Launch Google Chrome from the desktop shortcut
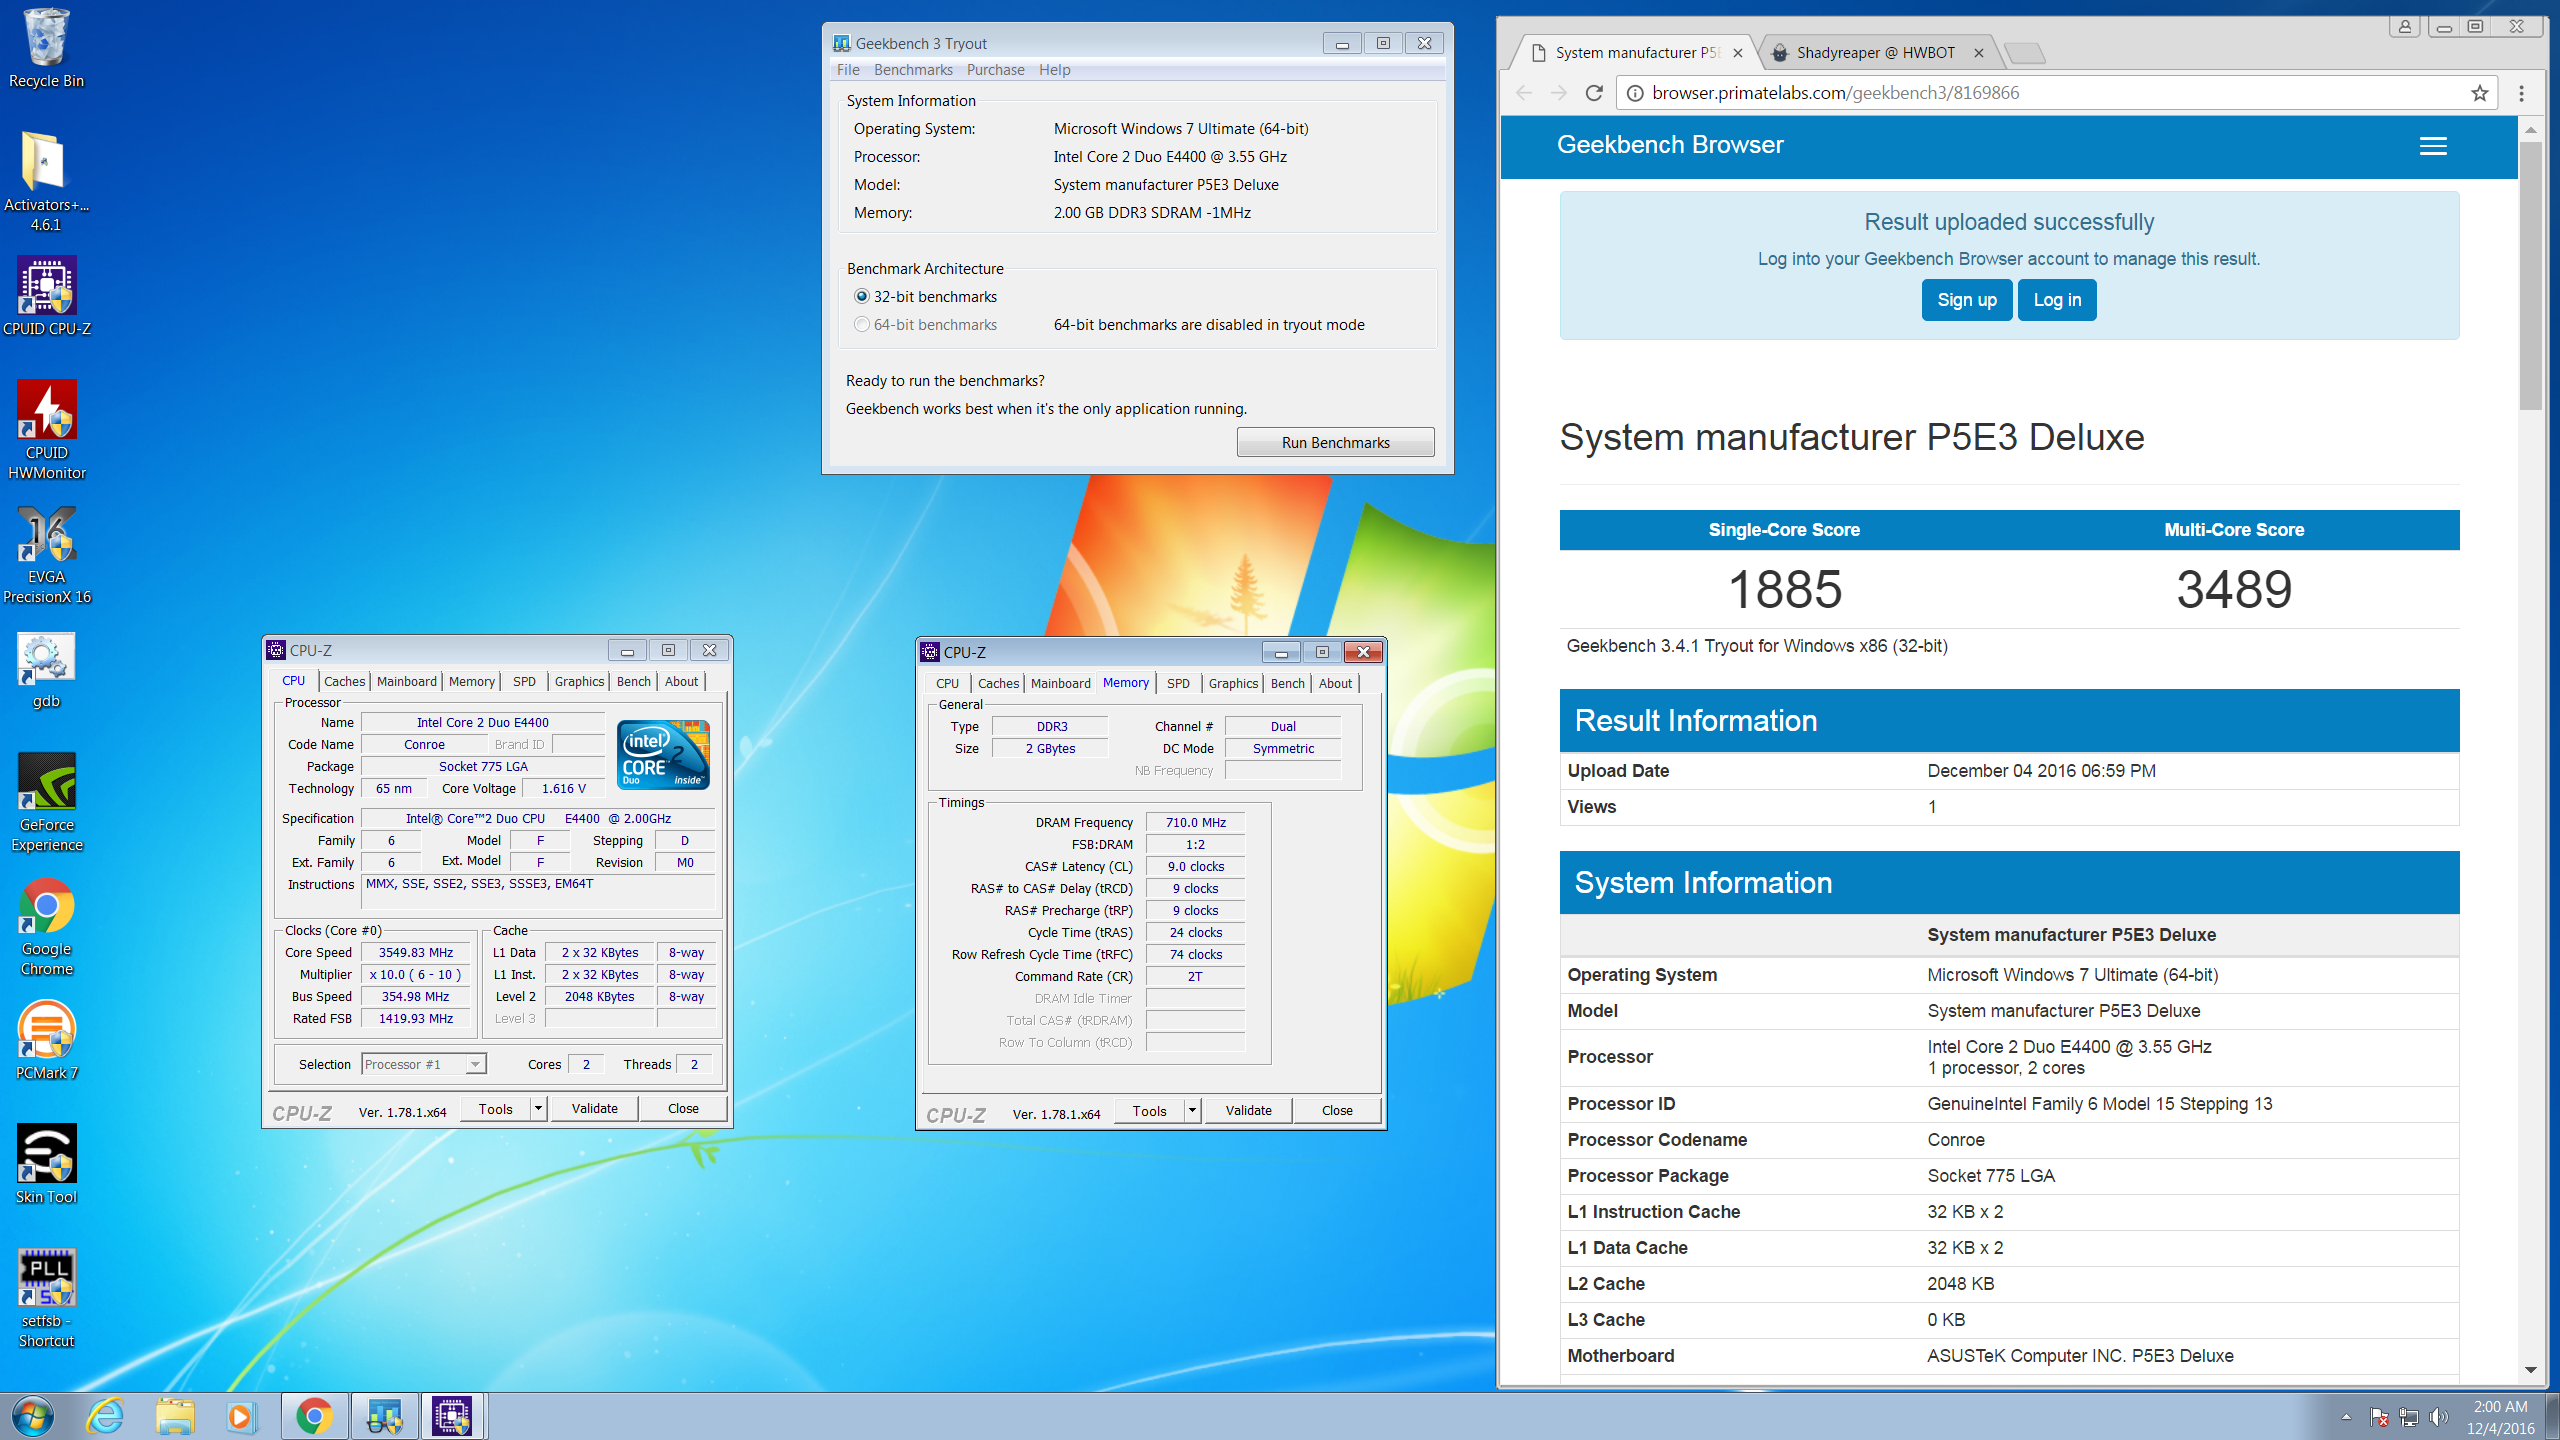This screenshot has width=2560, height=1440. point(46,926)
